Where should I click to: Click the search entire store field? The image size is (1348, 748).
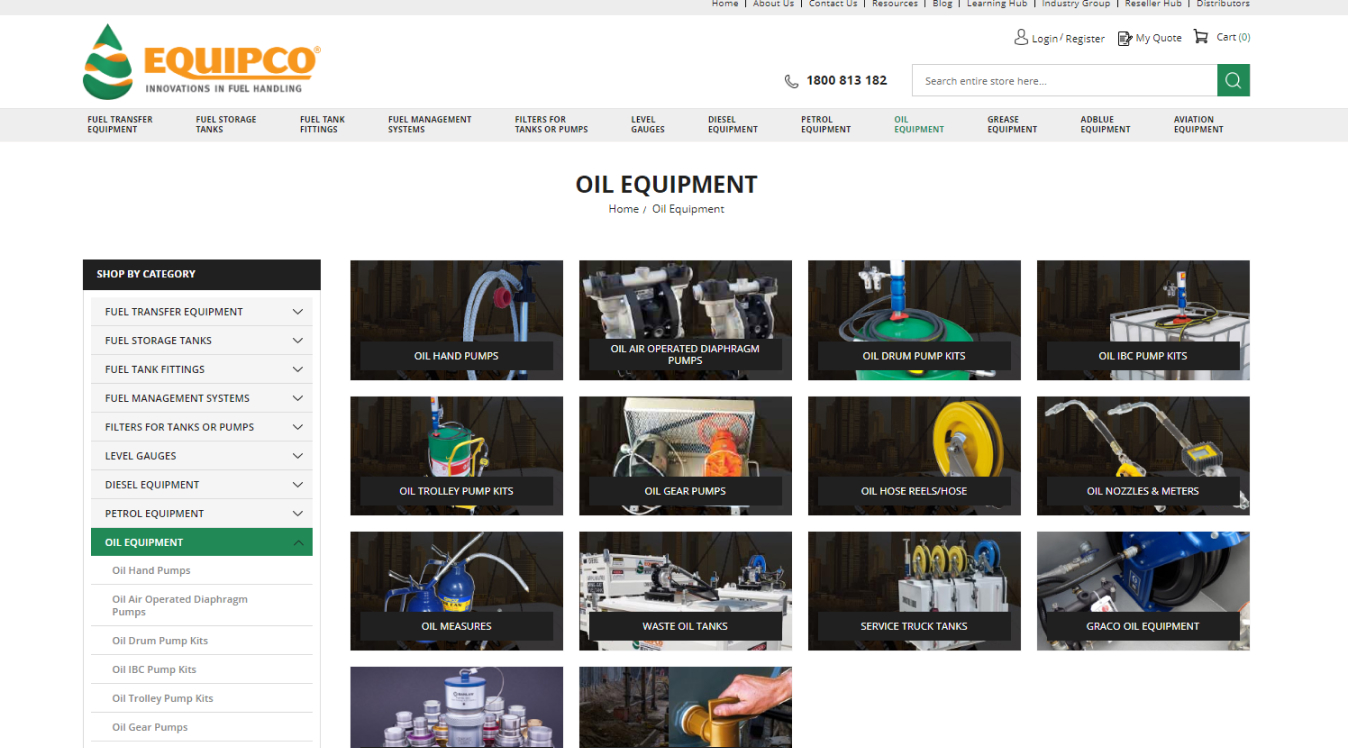pos(1064,81)
